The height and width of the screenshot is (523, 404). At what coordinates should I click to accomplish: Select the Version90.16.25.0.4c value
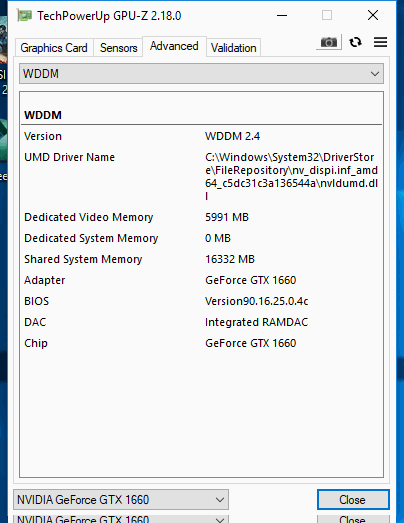257,301
